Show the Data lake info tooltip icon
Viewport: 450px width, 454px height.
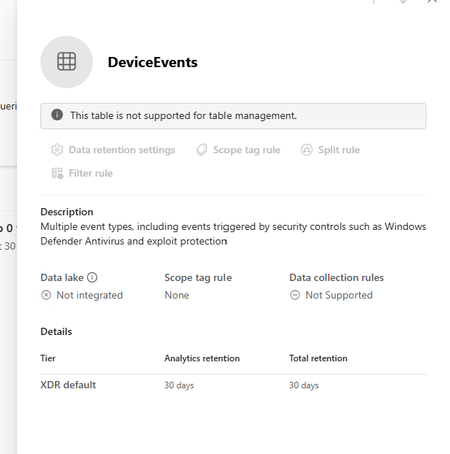click(92, 277)
